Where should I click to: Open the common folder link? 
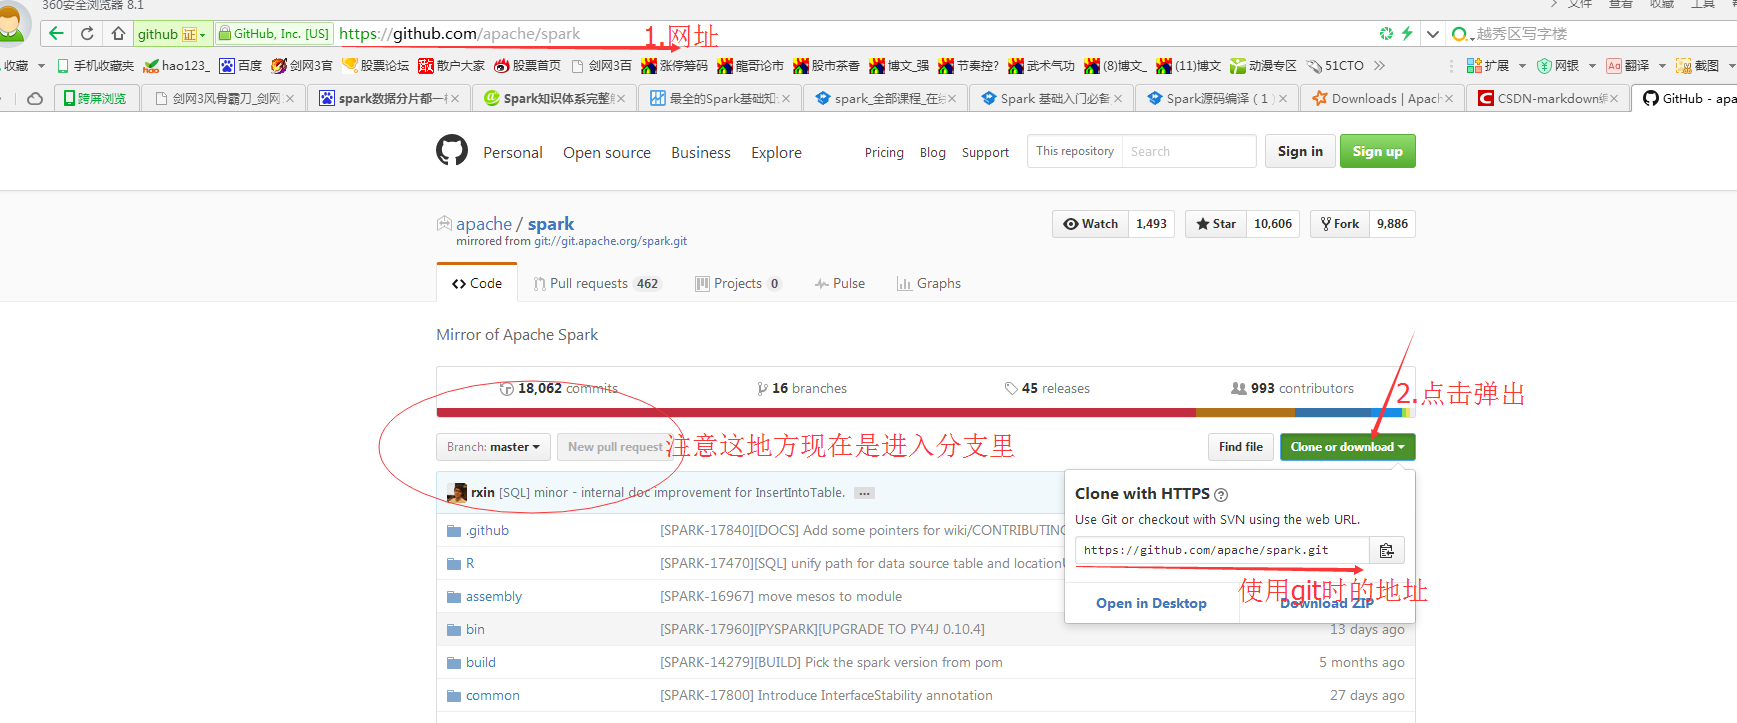492,695
